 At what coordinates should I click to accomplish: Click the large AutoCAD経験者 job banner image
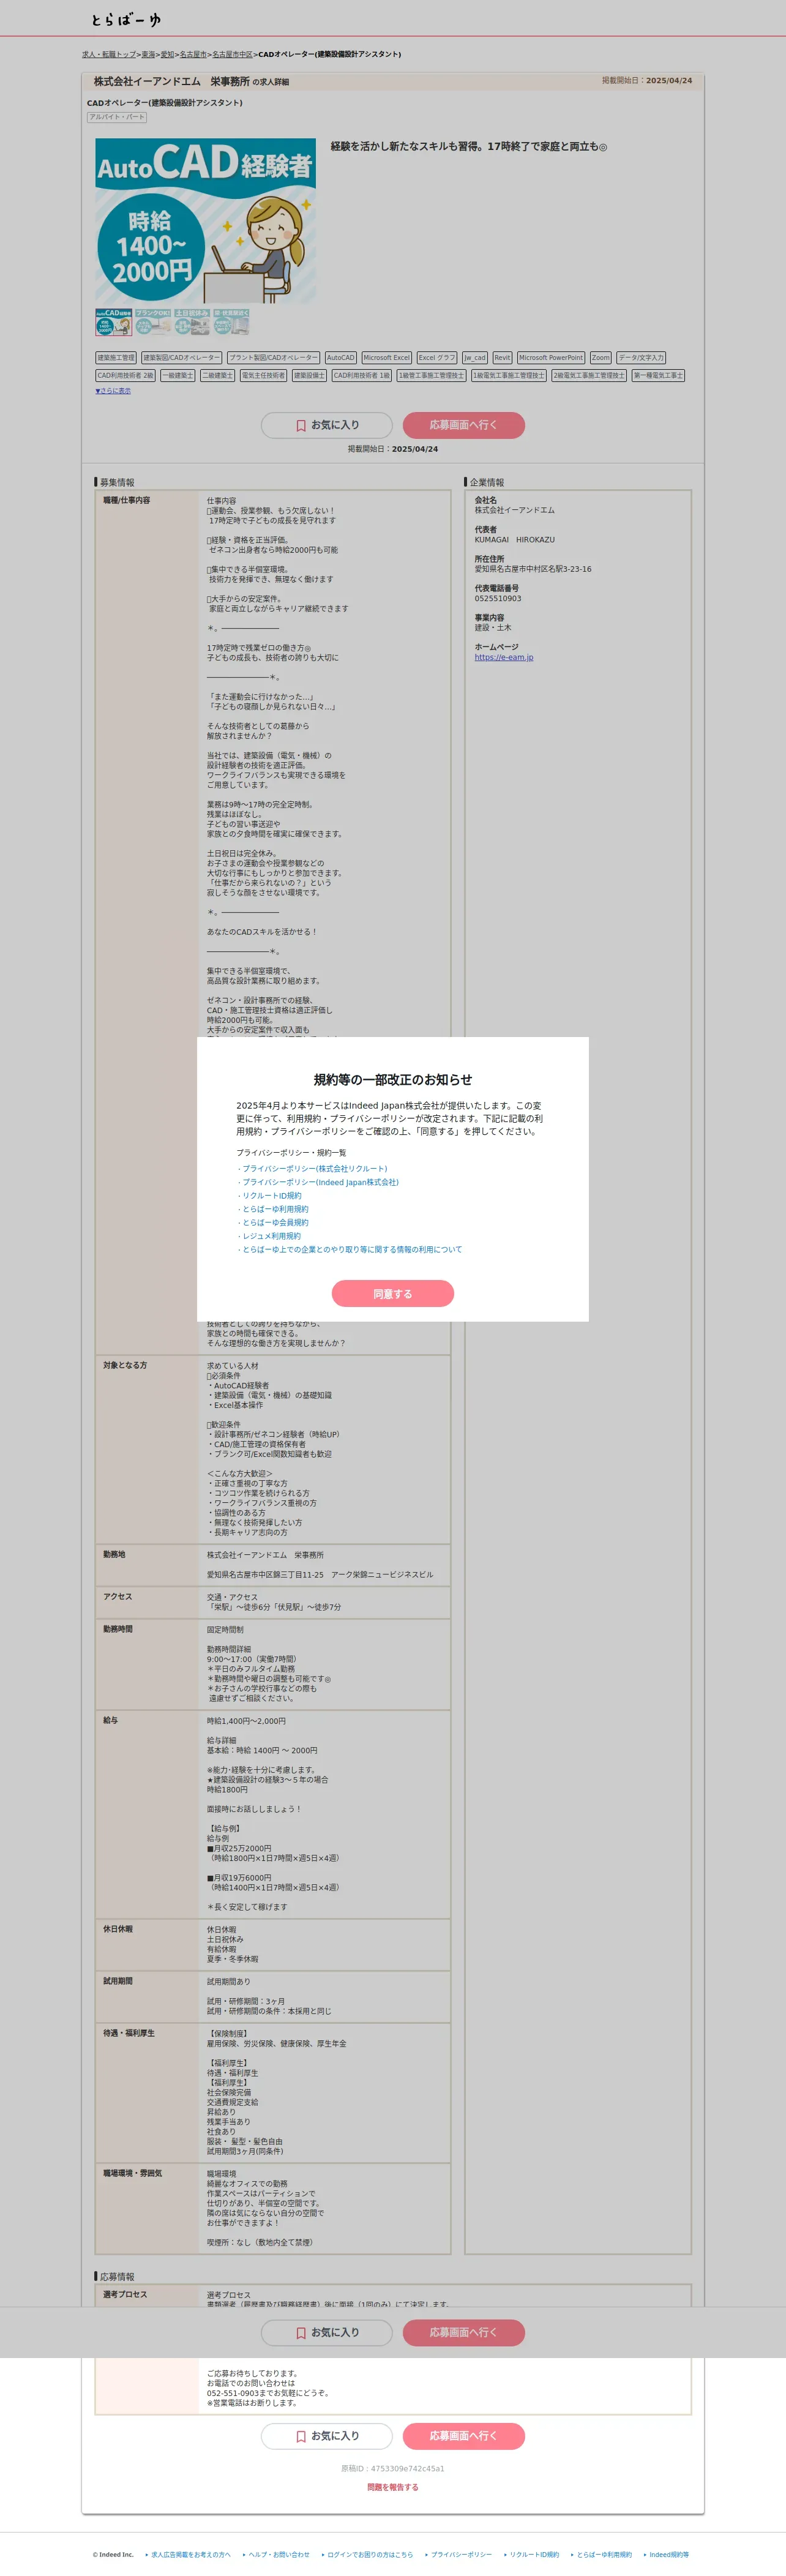click(x=205, y=221)
